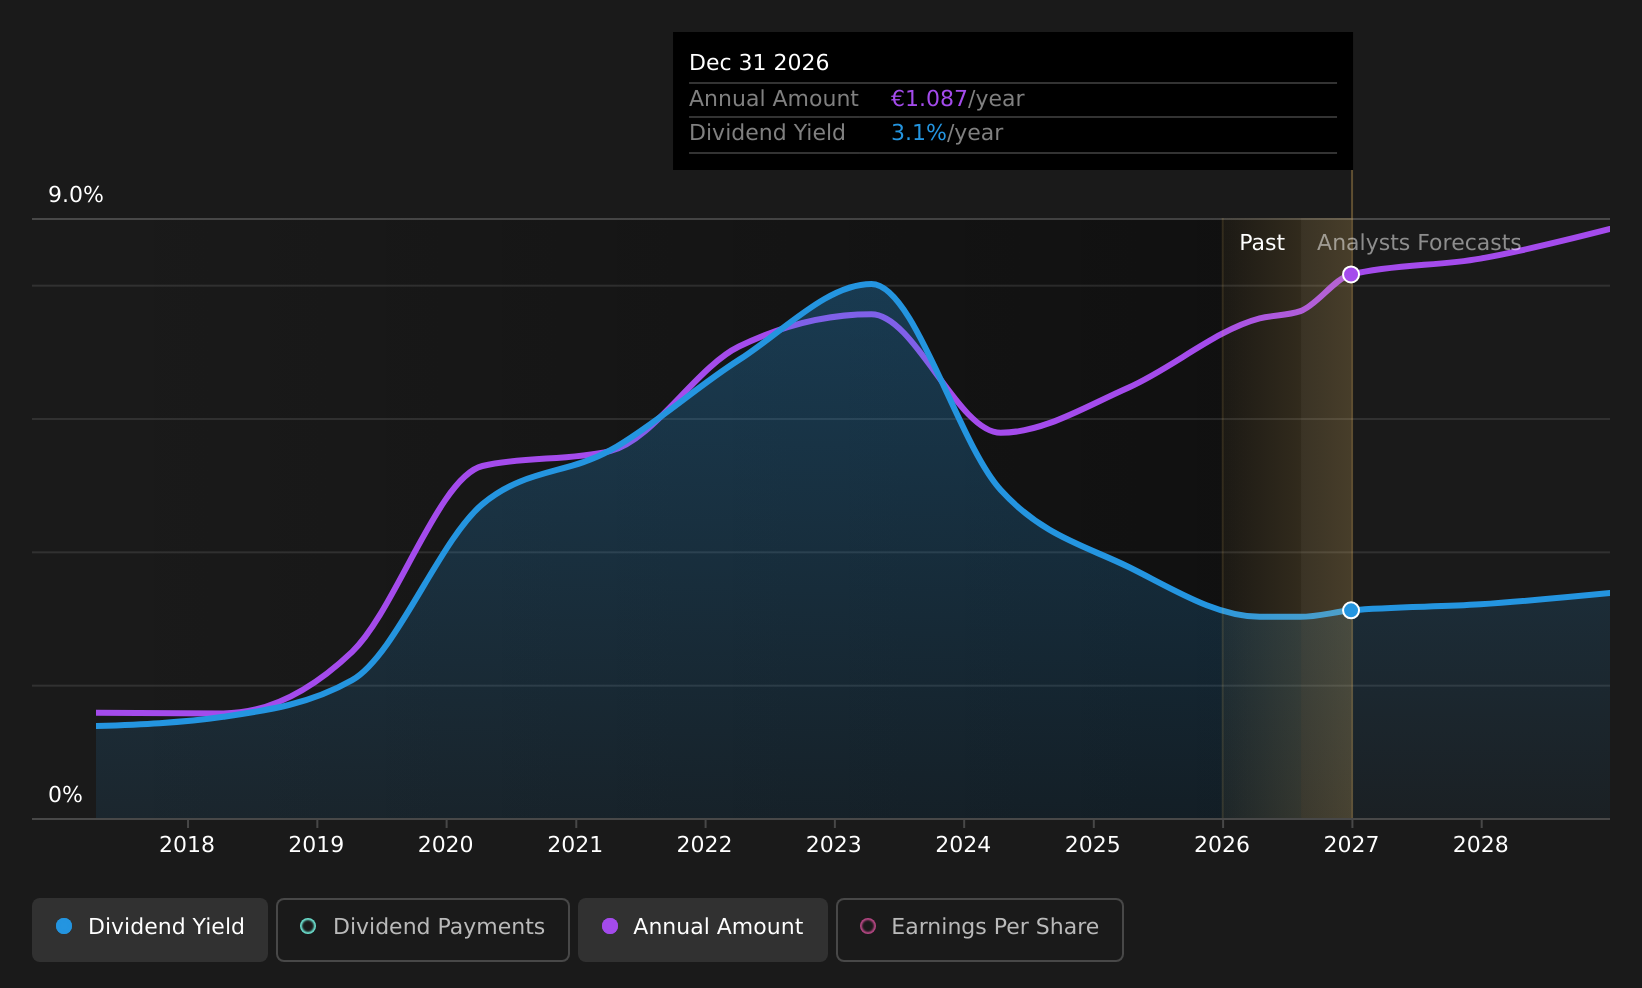Click the 0% y-axis label
Screen dimensions: 1642x988
point(66,795)
